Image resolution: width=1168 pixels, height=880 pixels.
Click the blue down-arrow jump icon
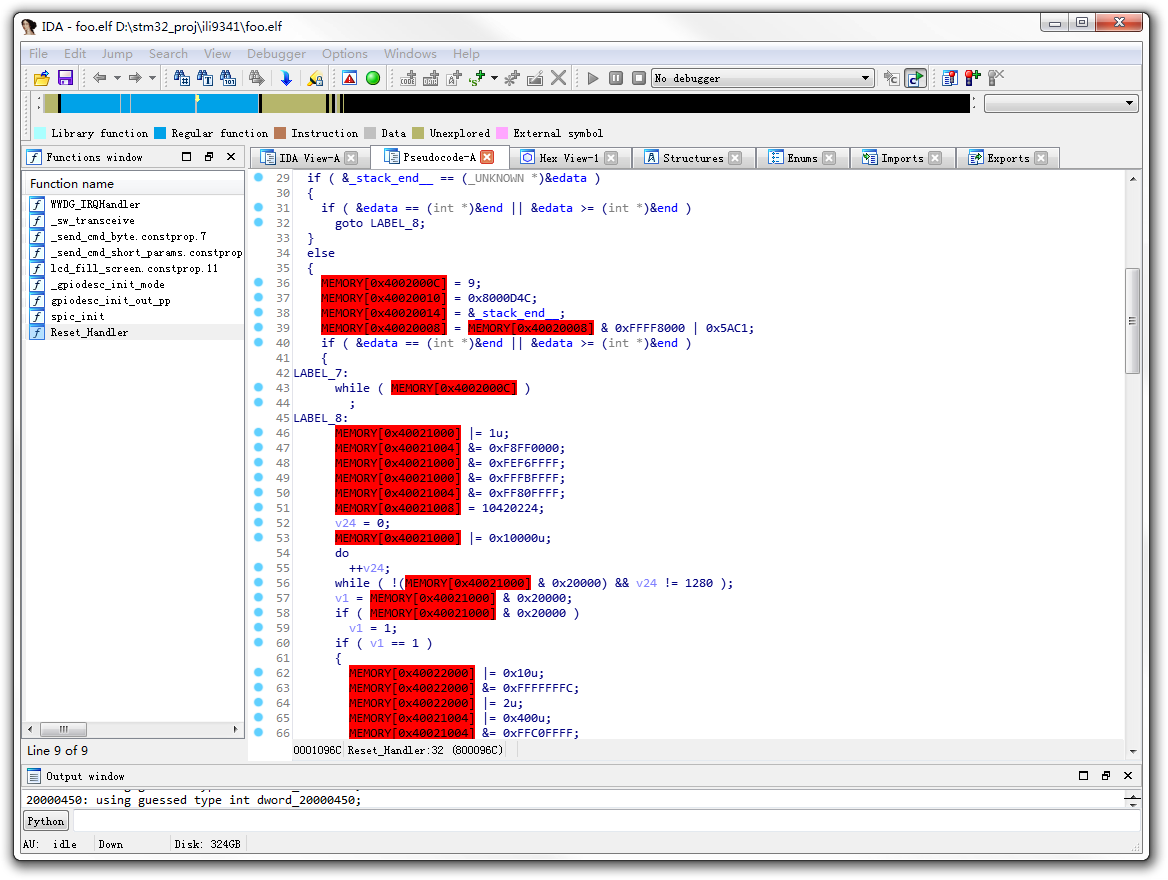(x=286, y=78)
